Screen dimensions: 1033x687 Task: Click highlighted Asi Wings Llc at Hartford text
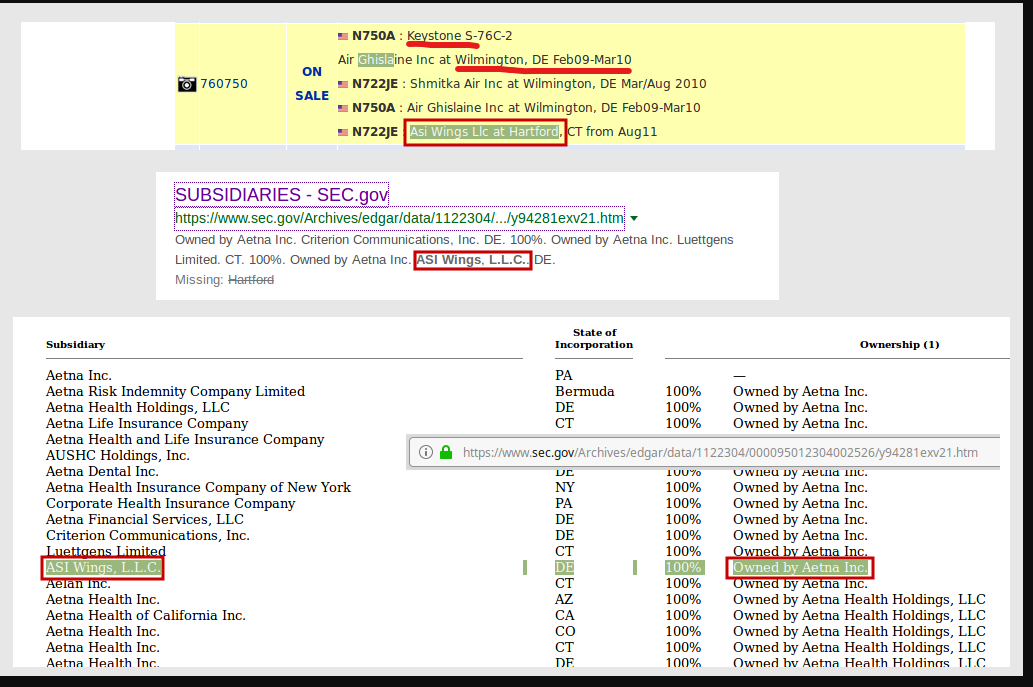coord(485,132)
